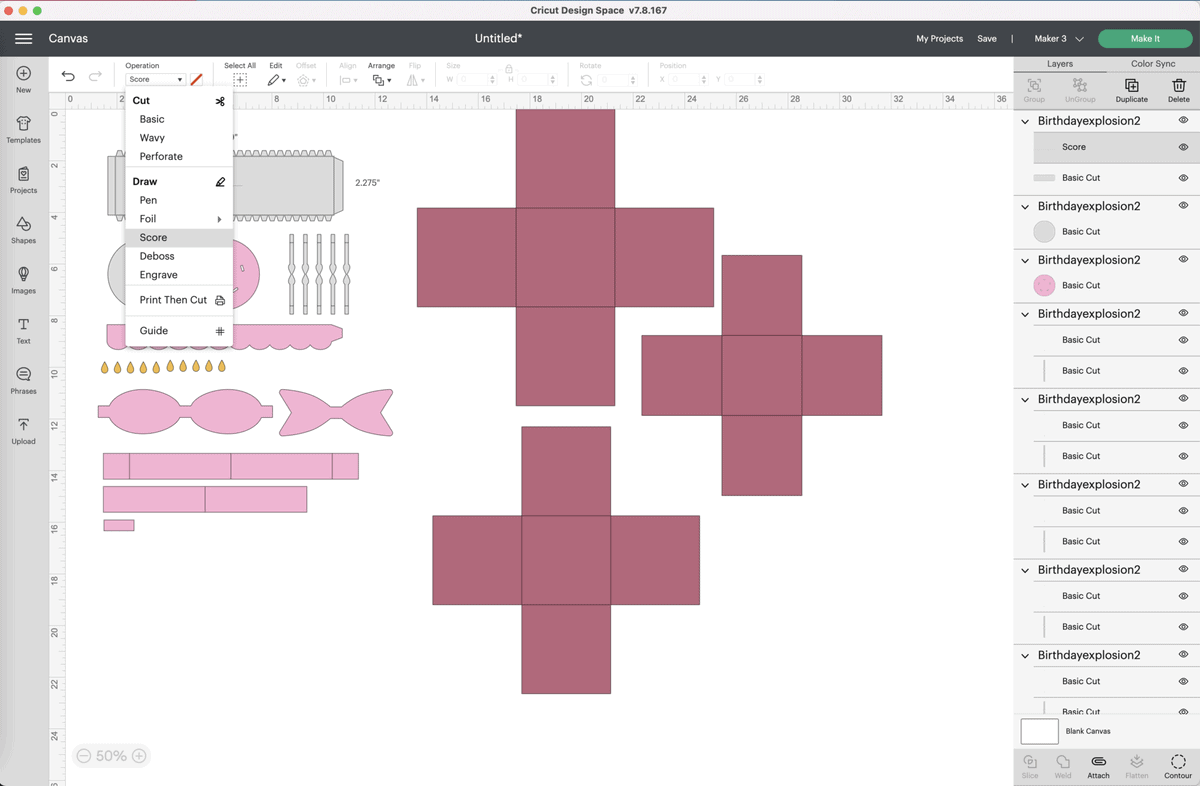Select the Text tool

tap(23, 328)
